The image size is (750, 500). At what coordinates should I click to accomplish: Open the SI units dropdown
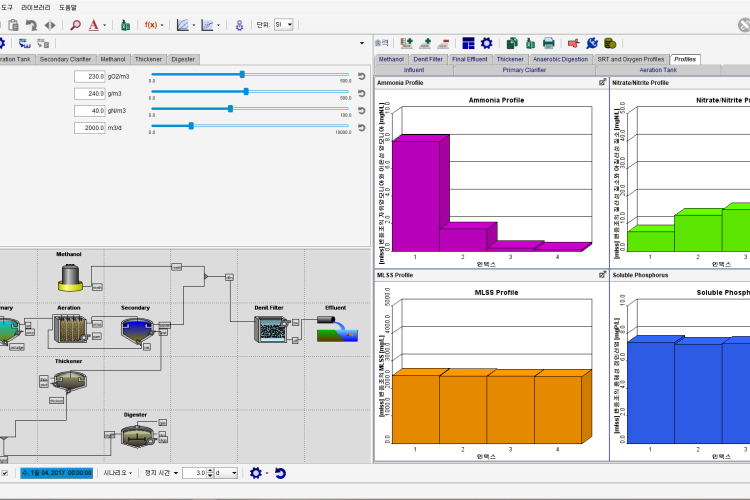pyautogui.click(x=284, y=24)
